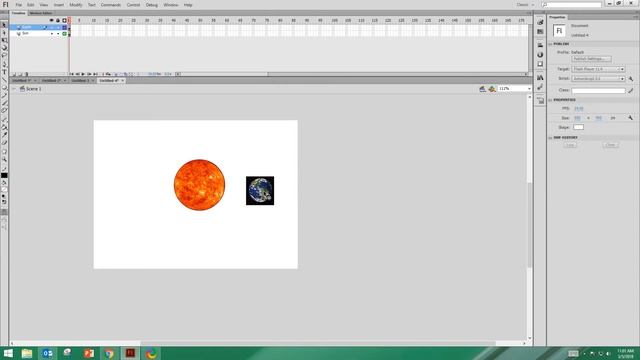Toggle outline view of Earth layer

coord(64,27)
